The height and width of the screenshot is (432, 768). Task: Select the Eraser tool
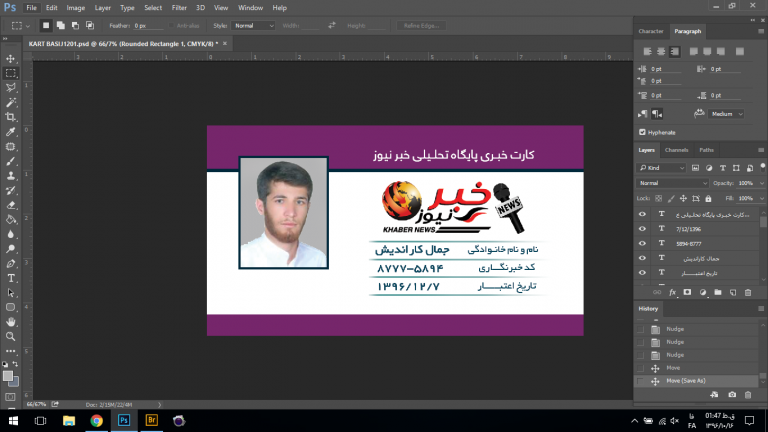coord(10,205)
